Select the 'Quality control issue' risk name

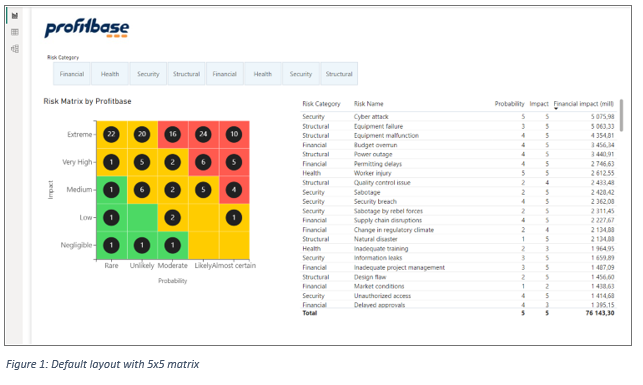(382, 183)
